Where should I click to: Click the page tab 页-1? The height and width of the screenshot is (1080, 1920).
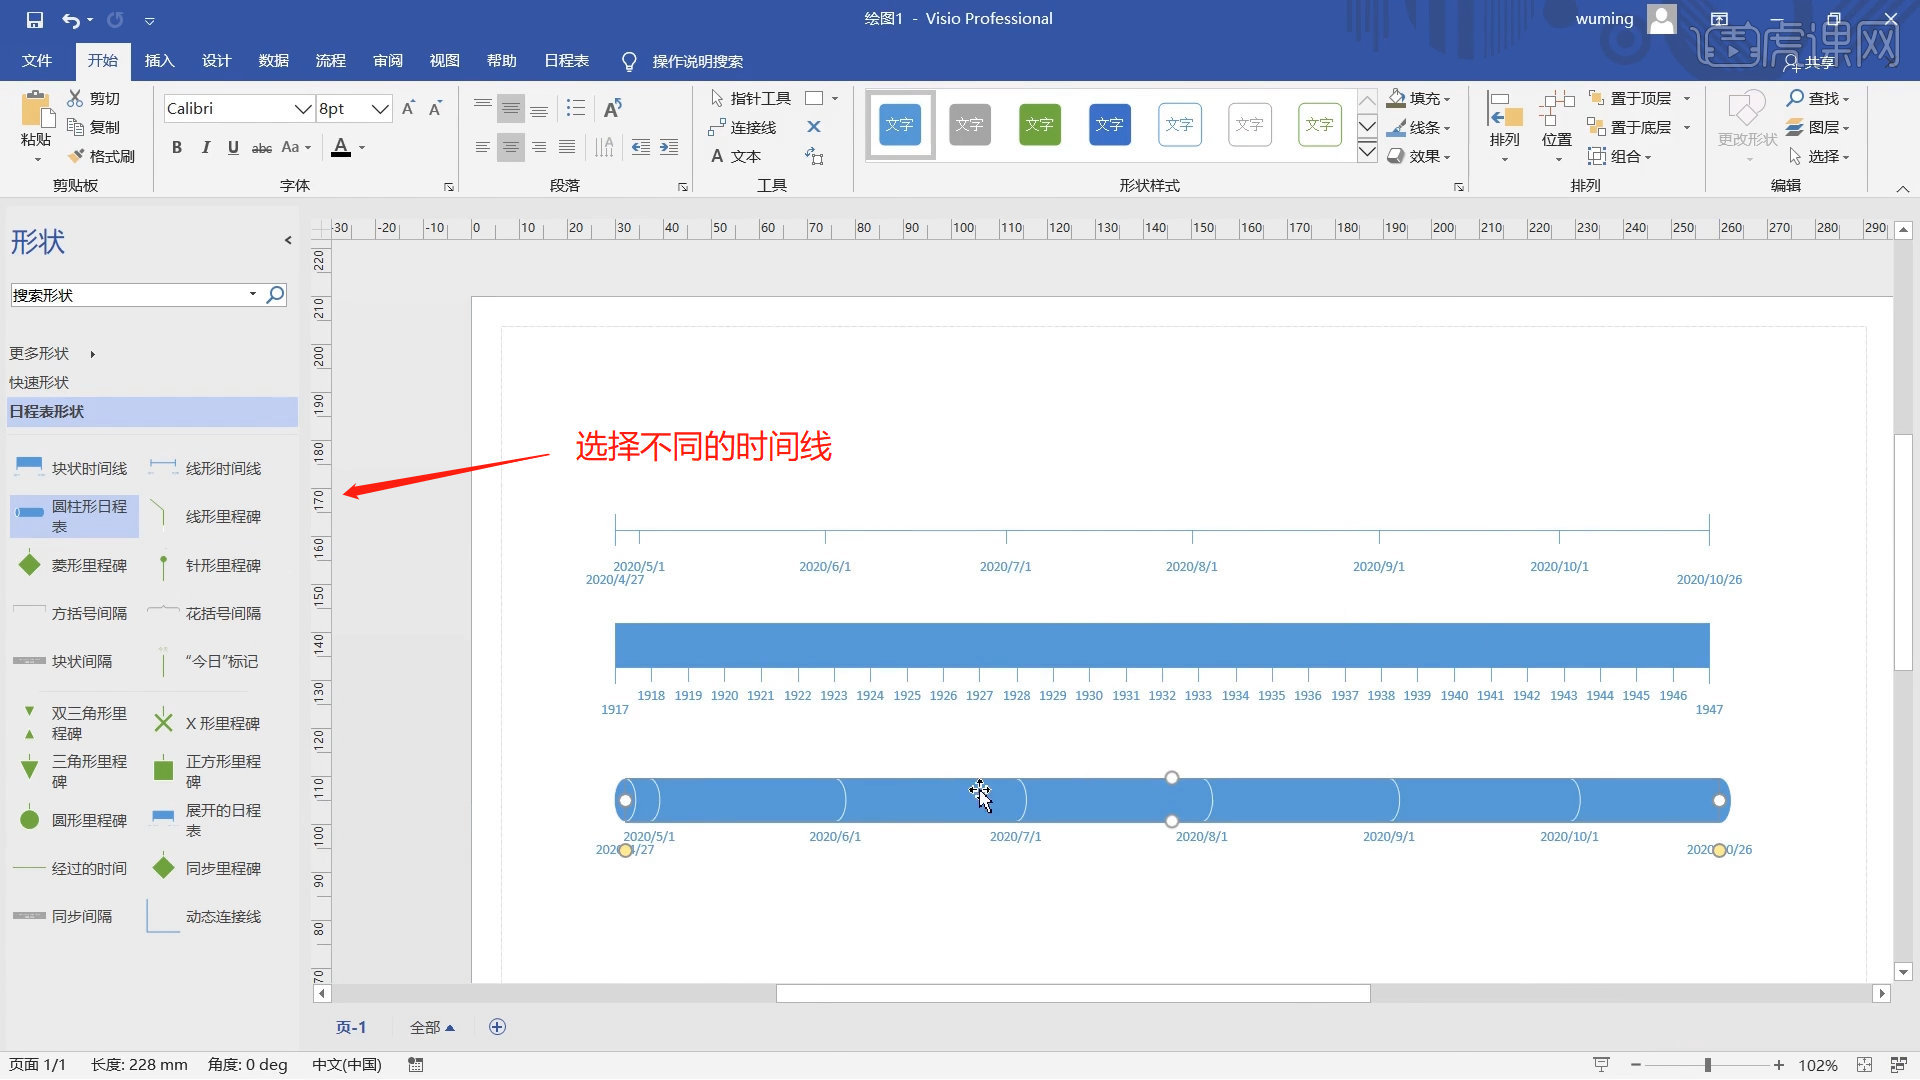tap(351, 1027)
